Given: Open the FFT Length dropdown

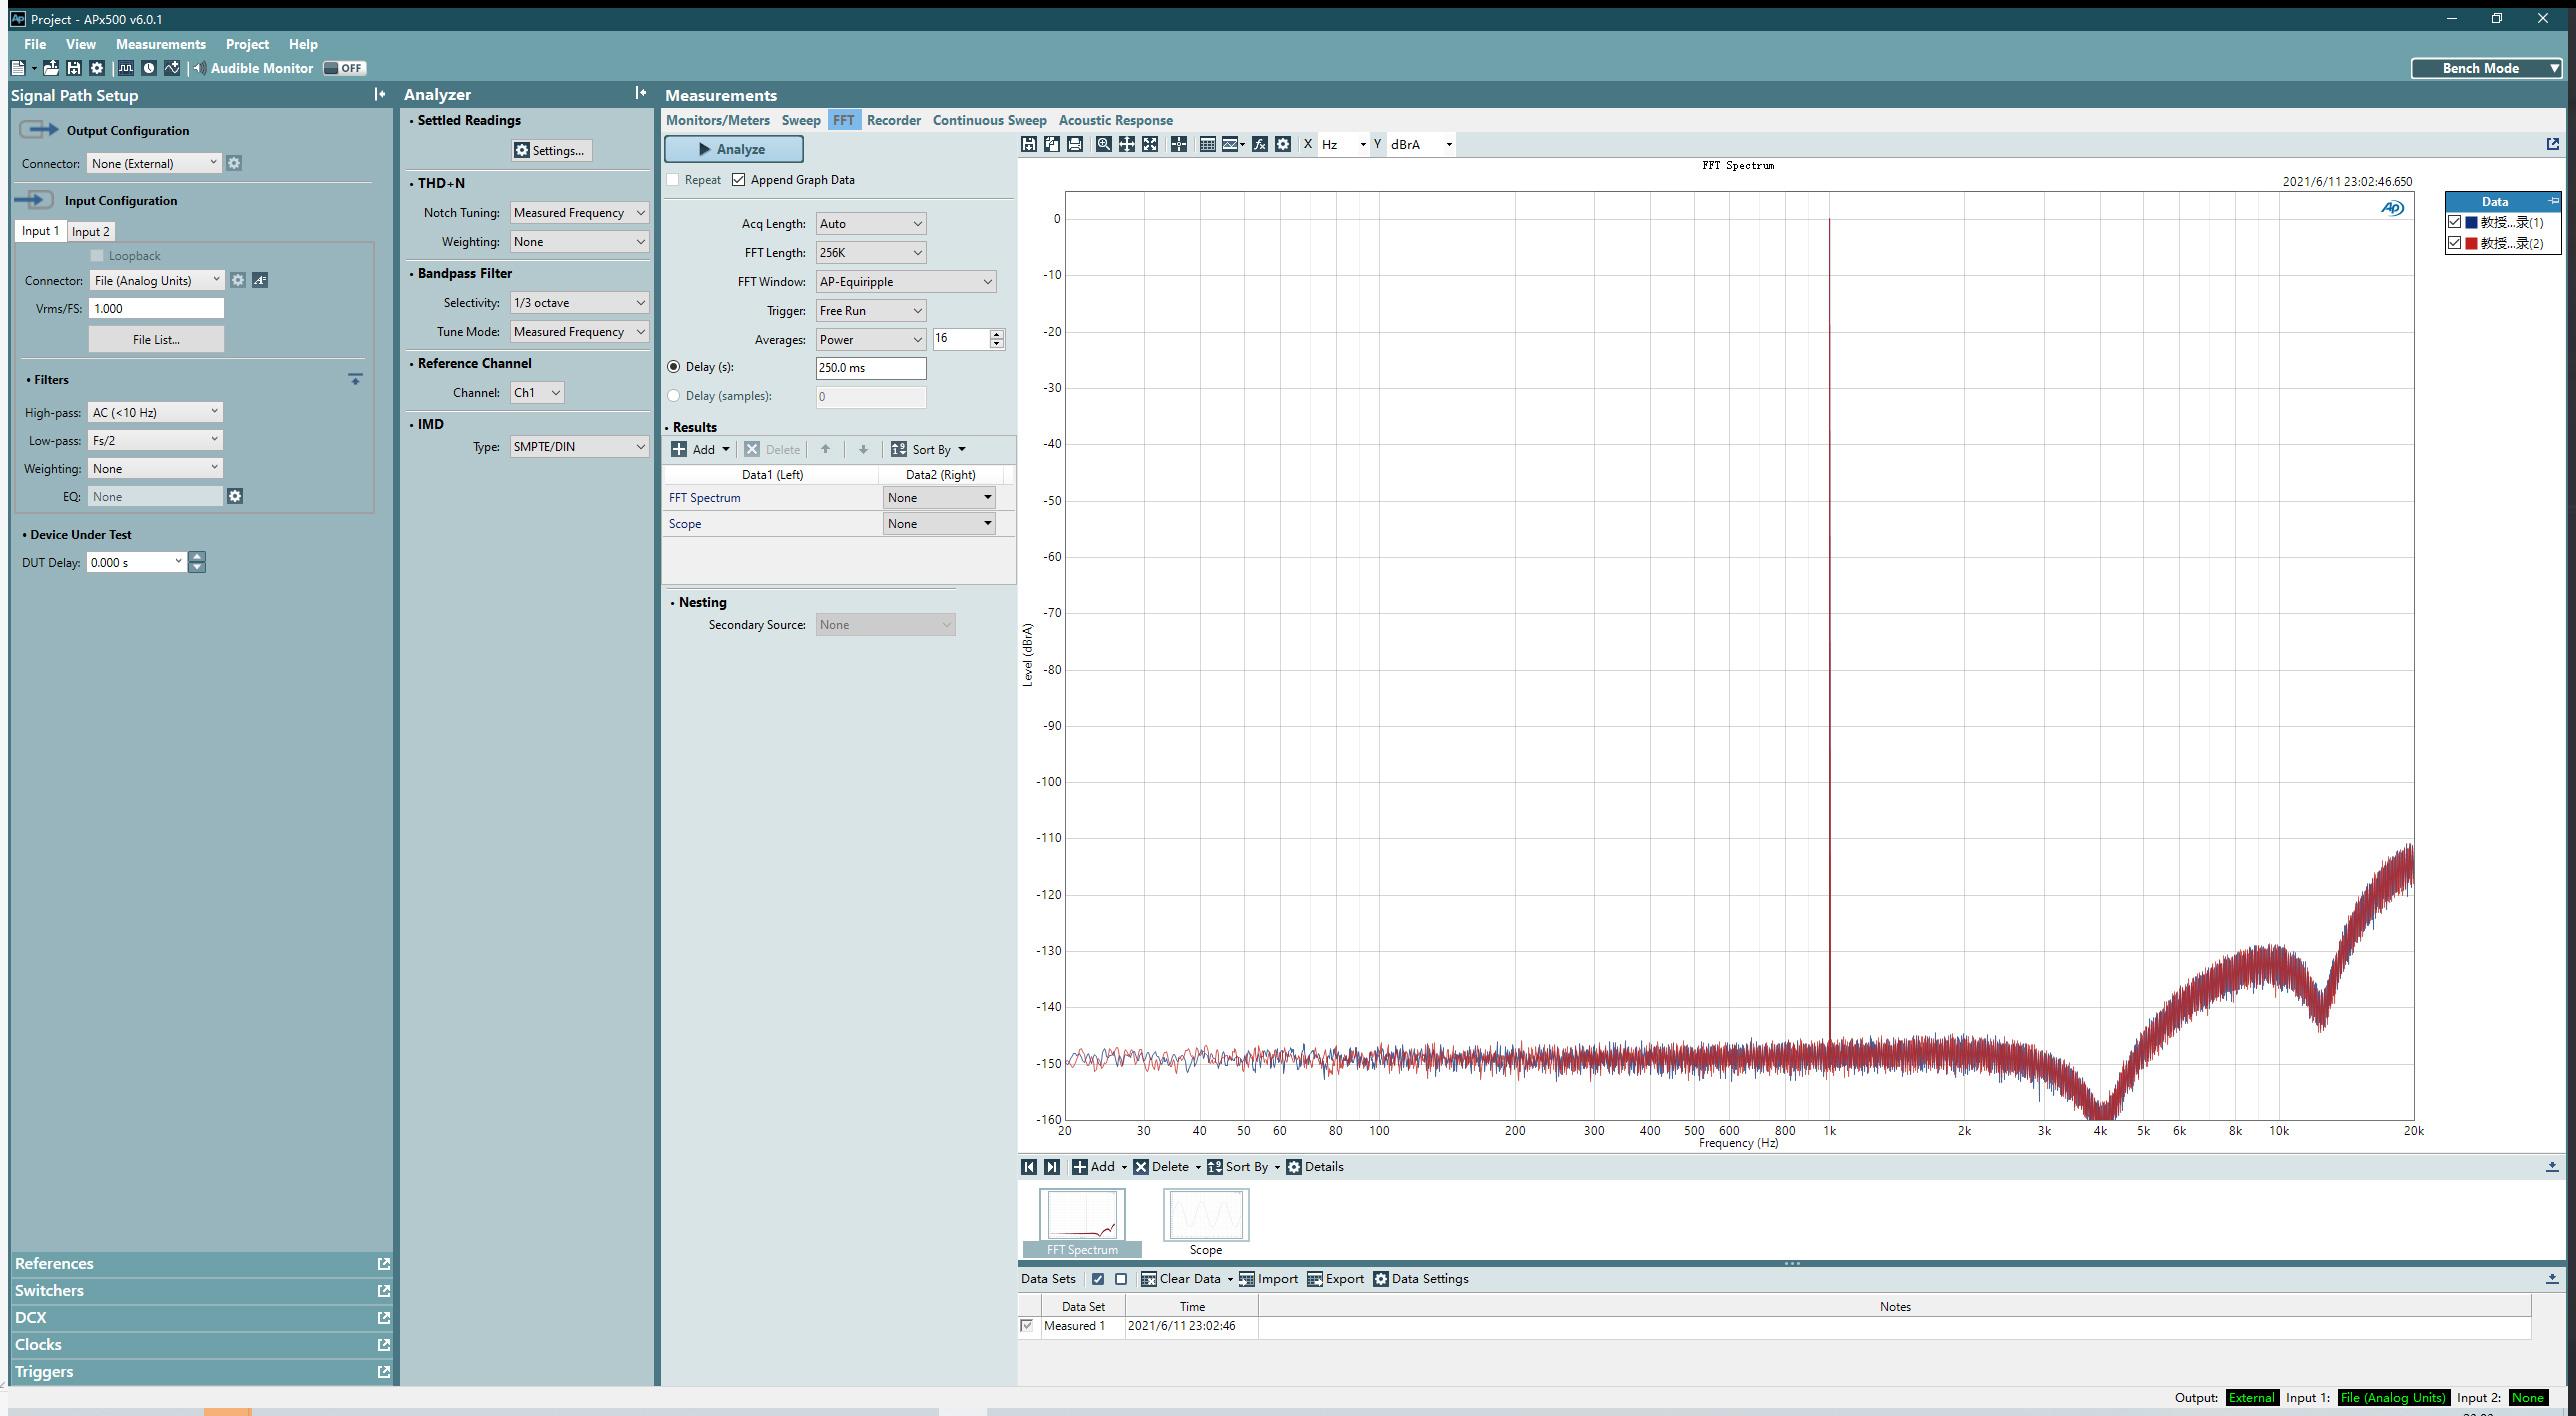Looking at the screenshot, I should [x=870, y=253].
